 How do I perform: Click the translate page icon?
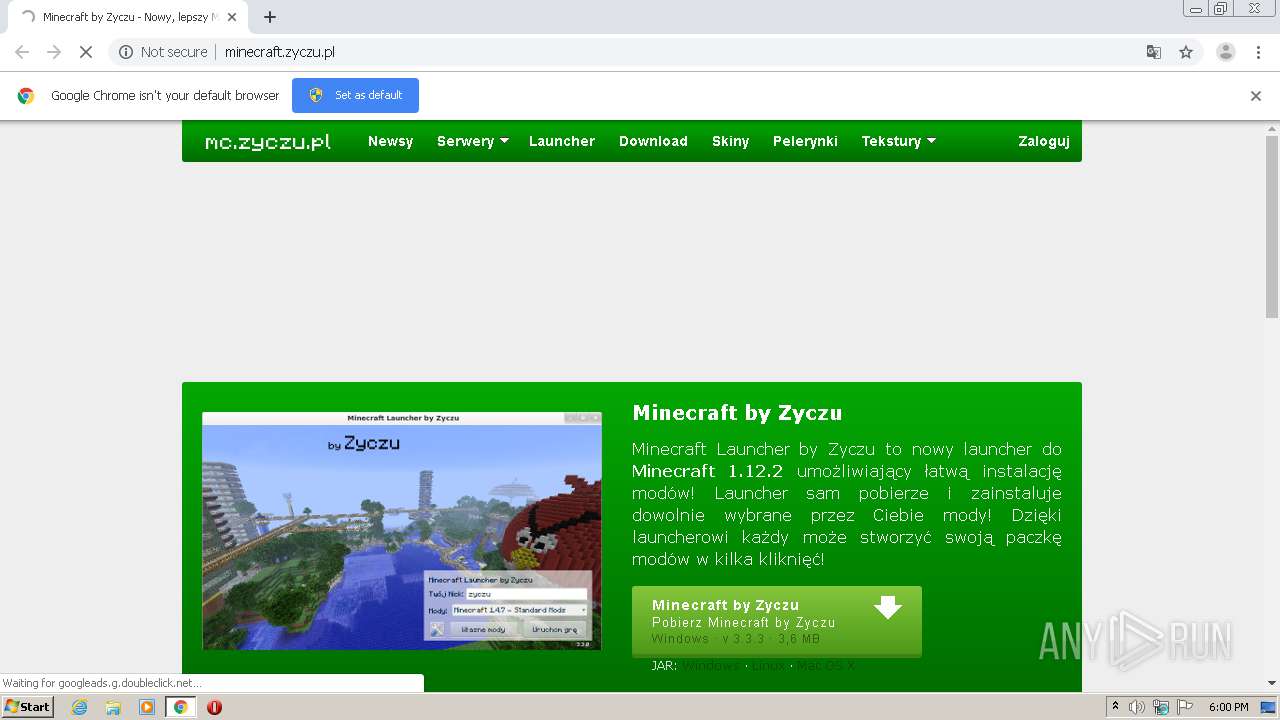click(x=1154, y=52)
